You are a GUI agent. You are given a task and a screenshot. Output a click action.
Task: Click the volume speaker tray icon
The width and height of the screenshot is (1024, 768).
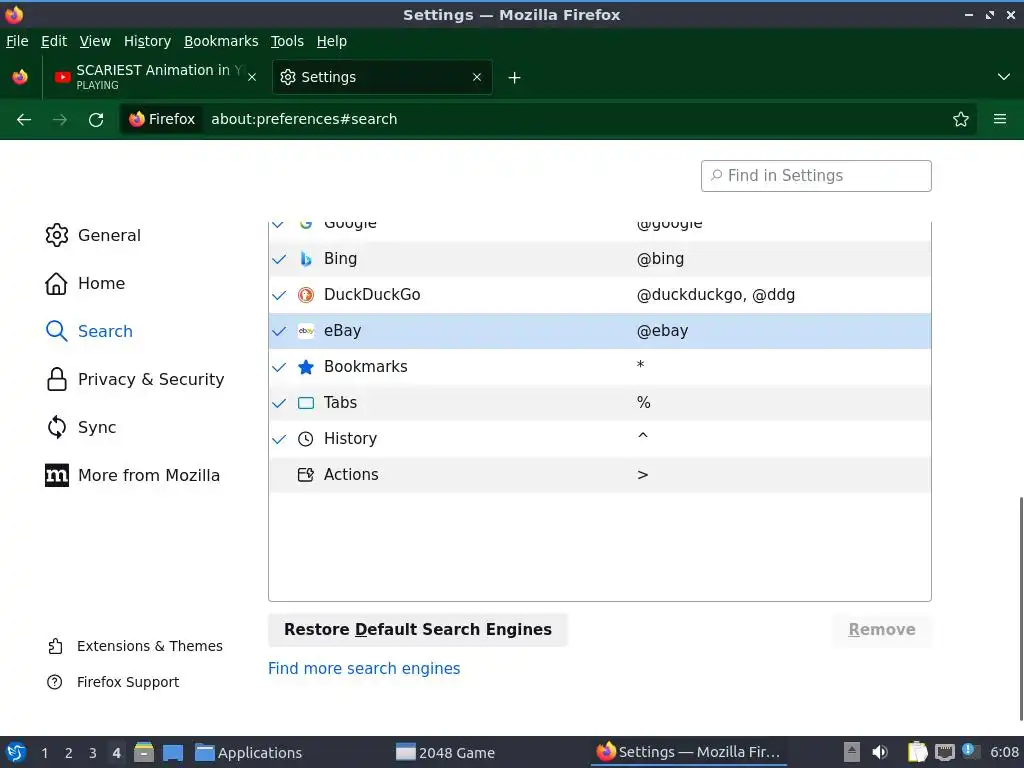(880, 752)
